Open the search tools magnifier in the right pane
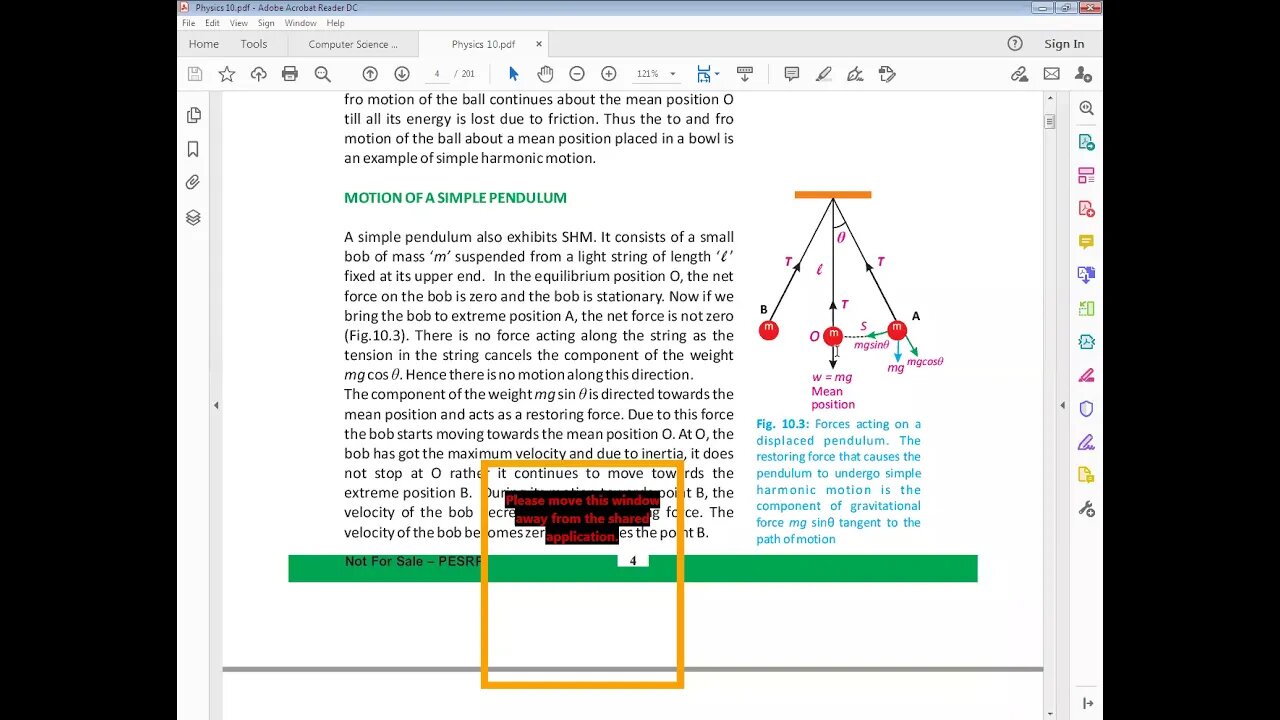 pos(1086,108)
